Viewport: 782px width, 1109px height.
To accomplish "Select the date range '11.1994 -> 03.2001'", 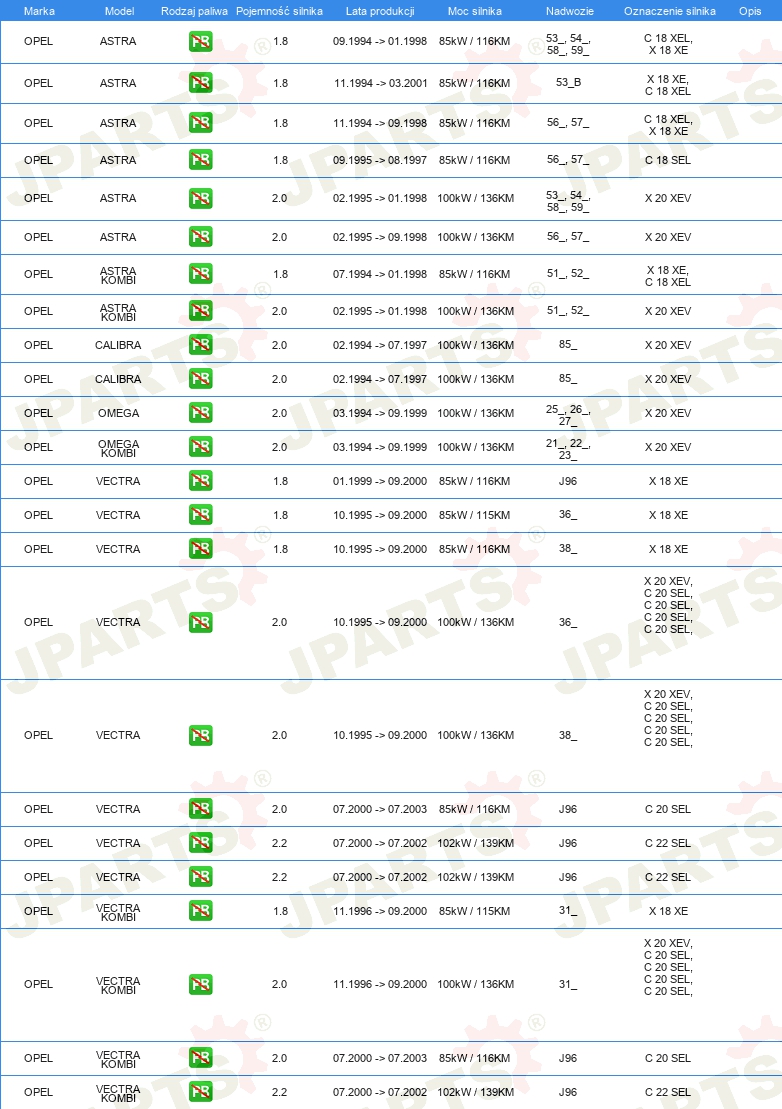I will pos(380,83).
